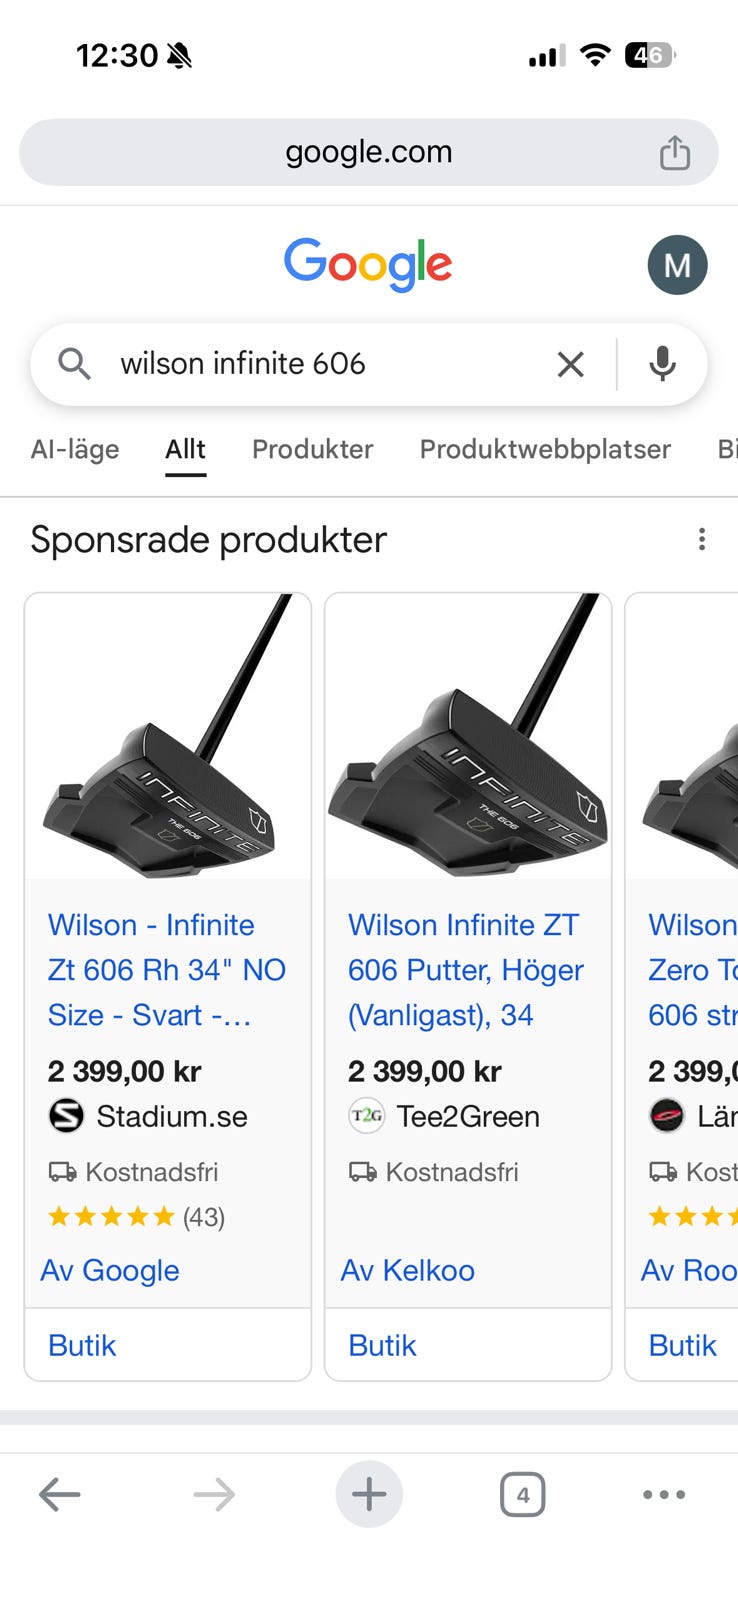The image size is (738, 1600).
Task: Open the Stadium.se Wilson Infinite listing
Action: tap(167, 970)
